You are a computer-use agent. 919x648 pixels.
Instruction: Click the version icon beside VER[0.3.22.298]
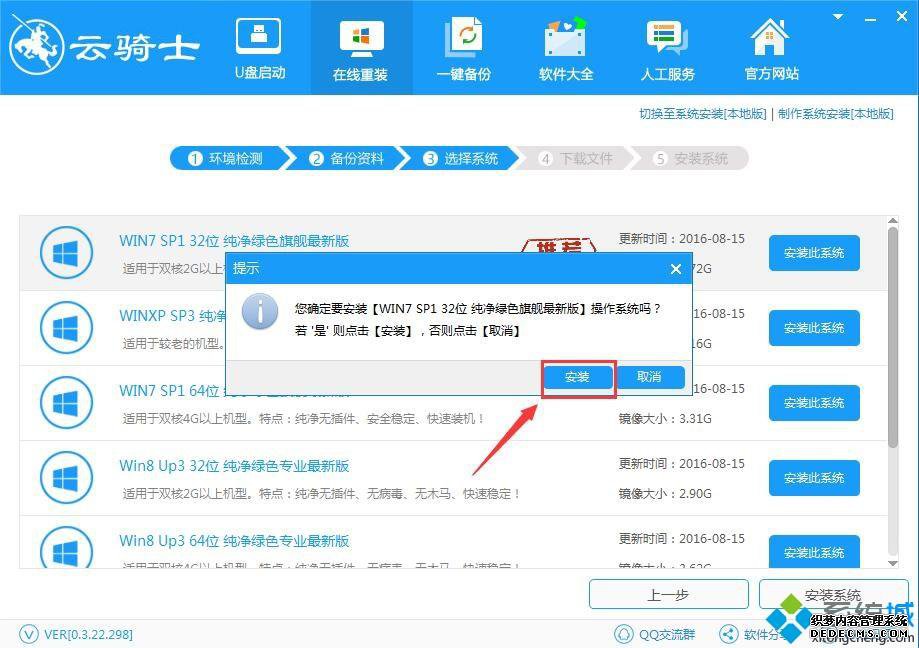(29, 634)
